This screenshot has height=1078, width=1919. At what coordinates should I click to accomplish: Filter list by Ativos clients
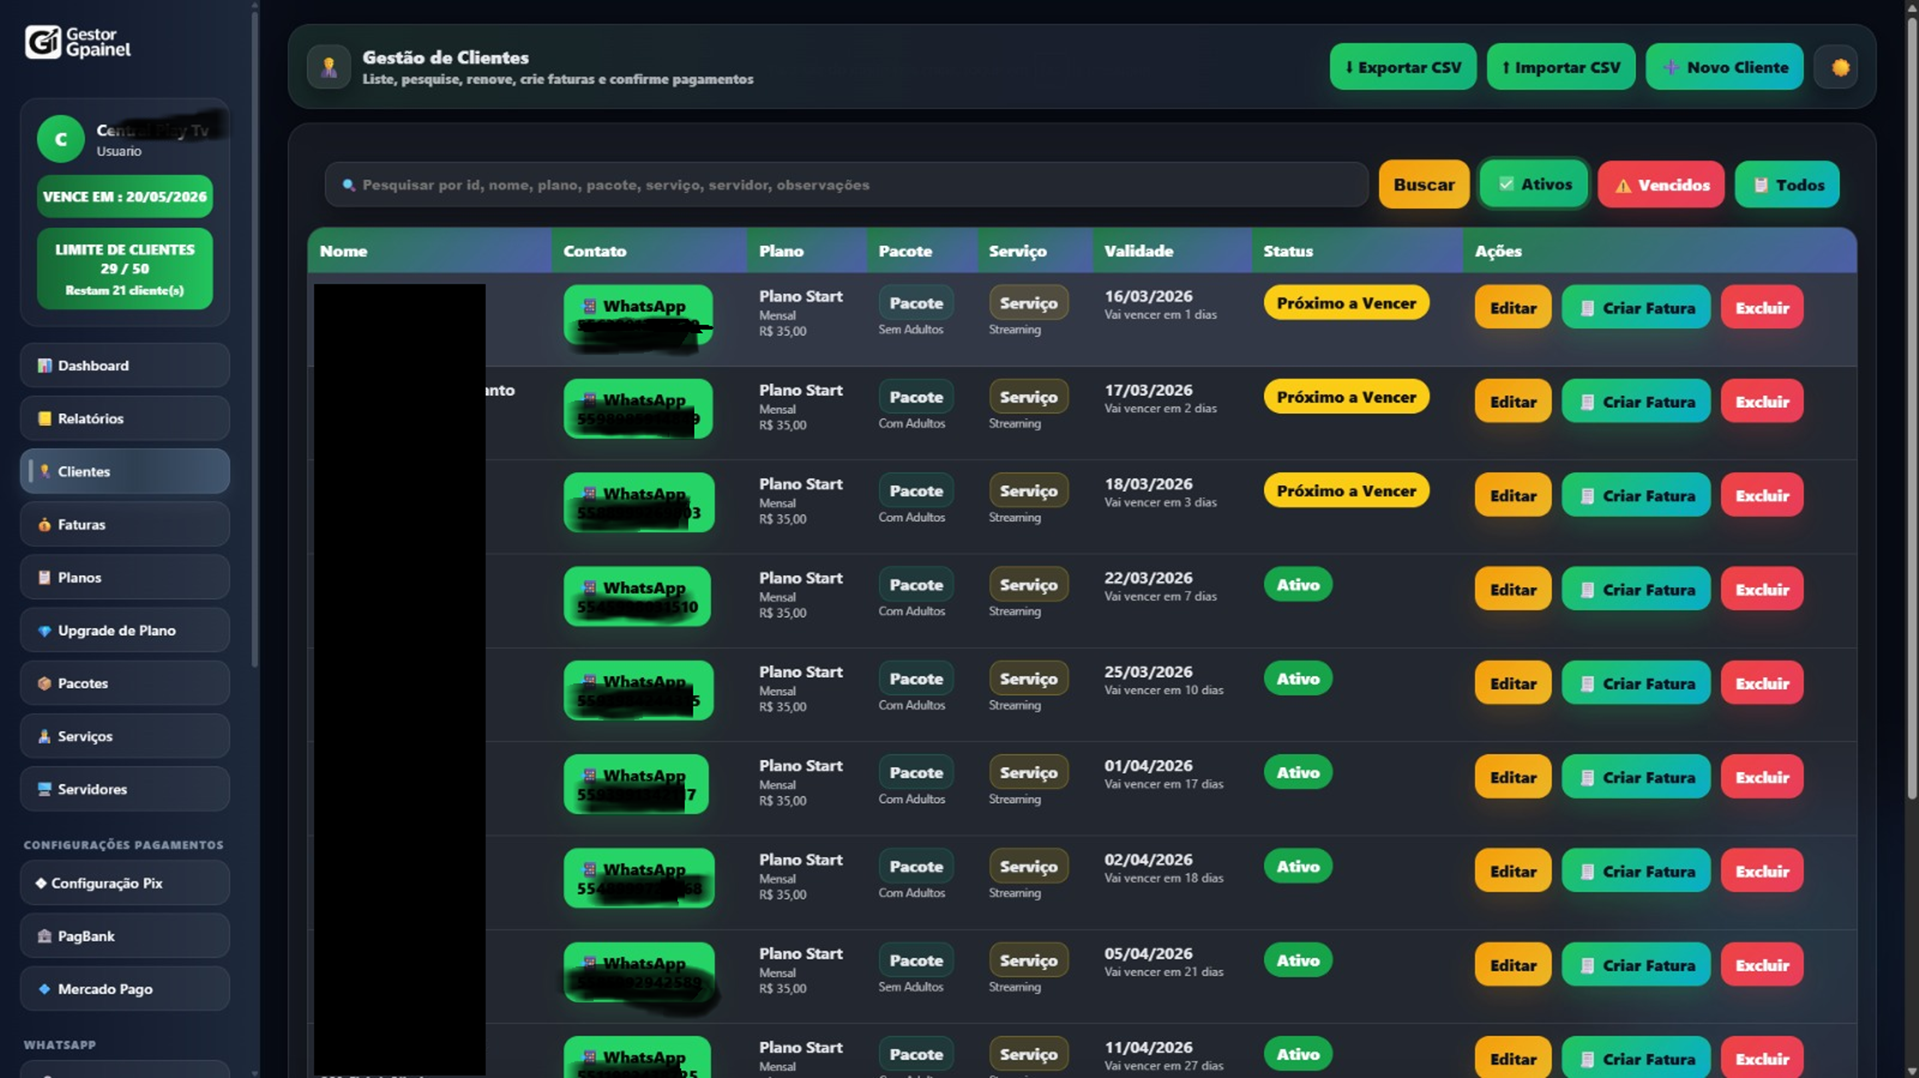coord(1533,185)
